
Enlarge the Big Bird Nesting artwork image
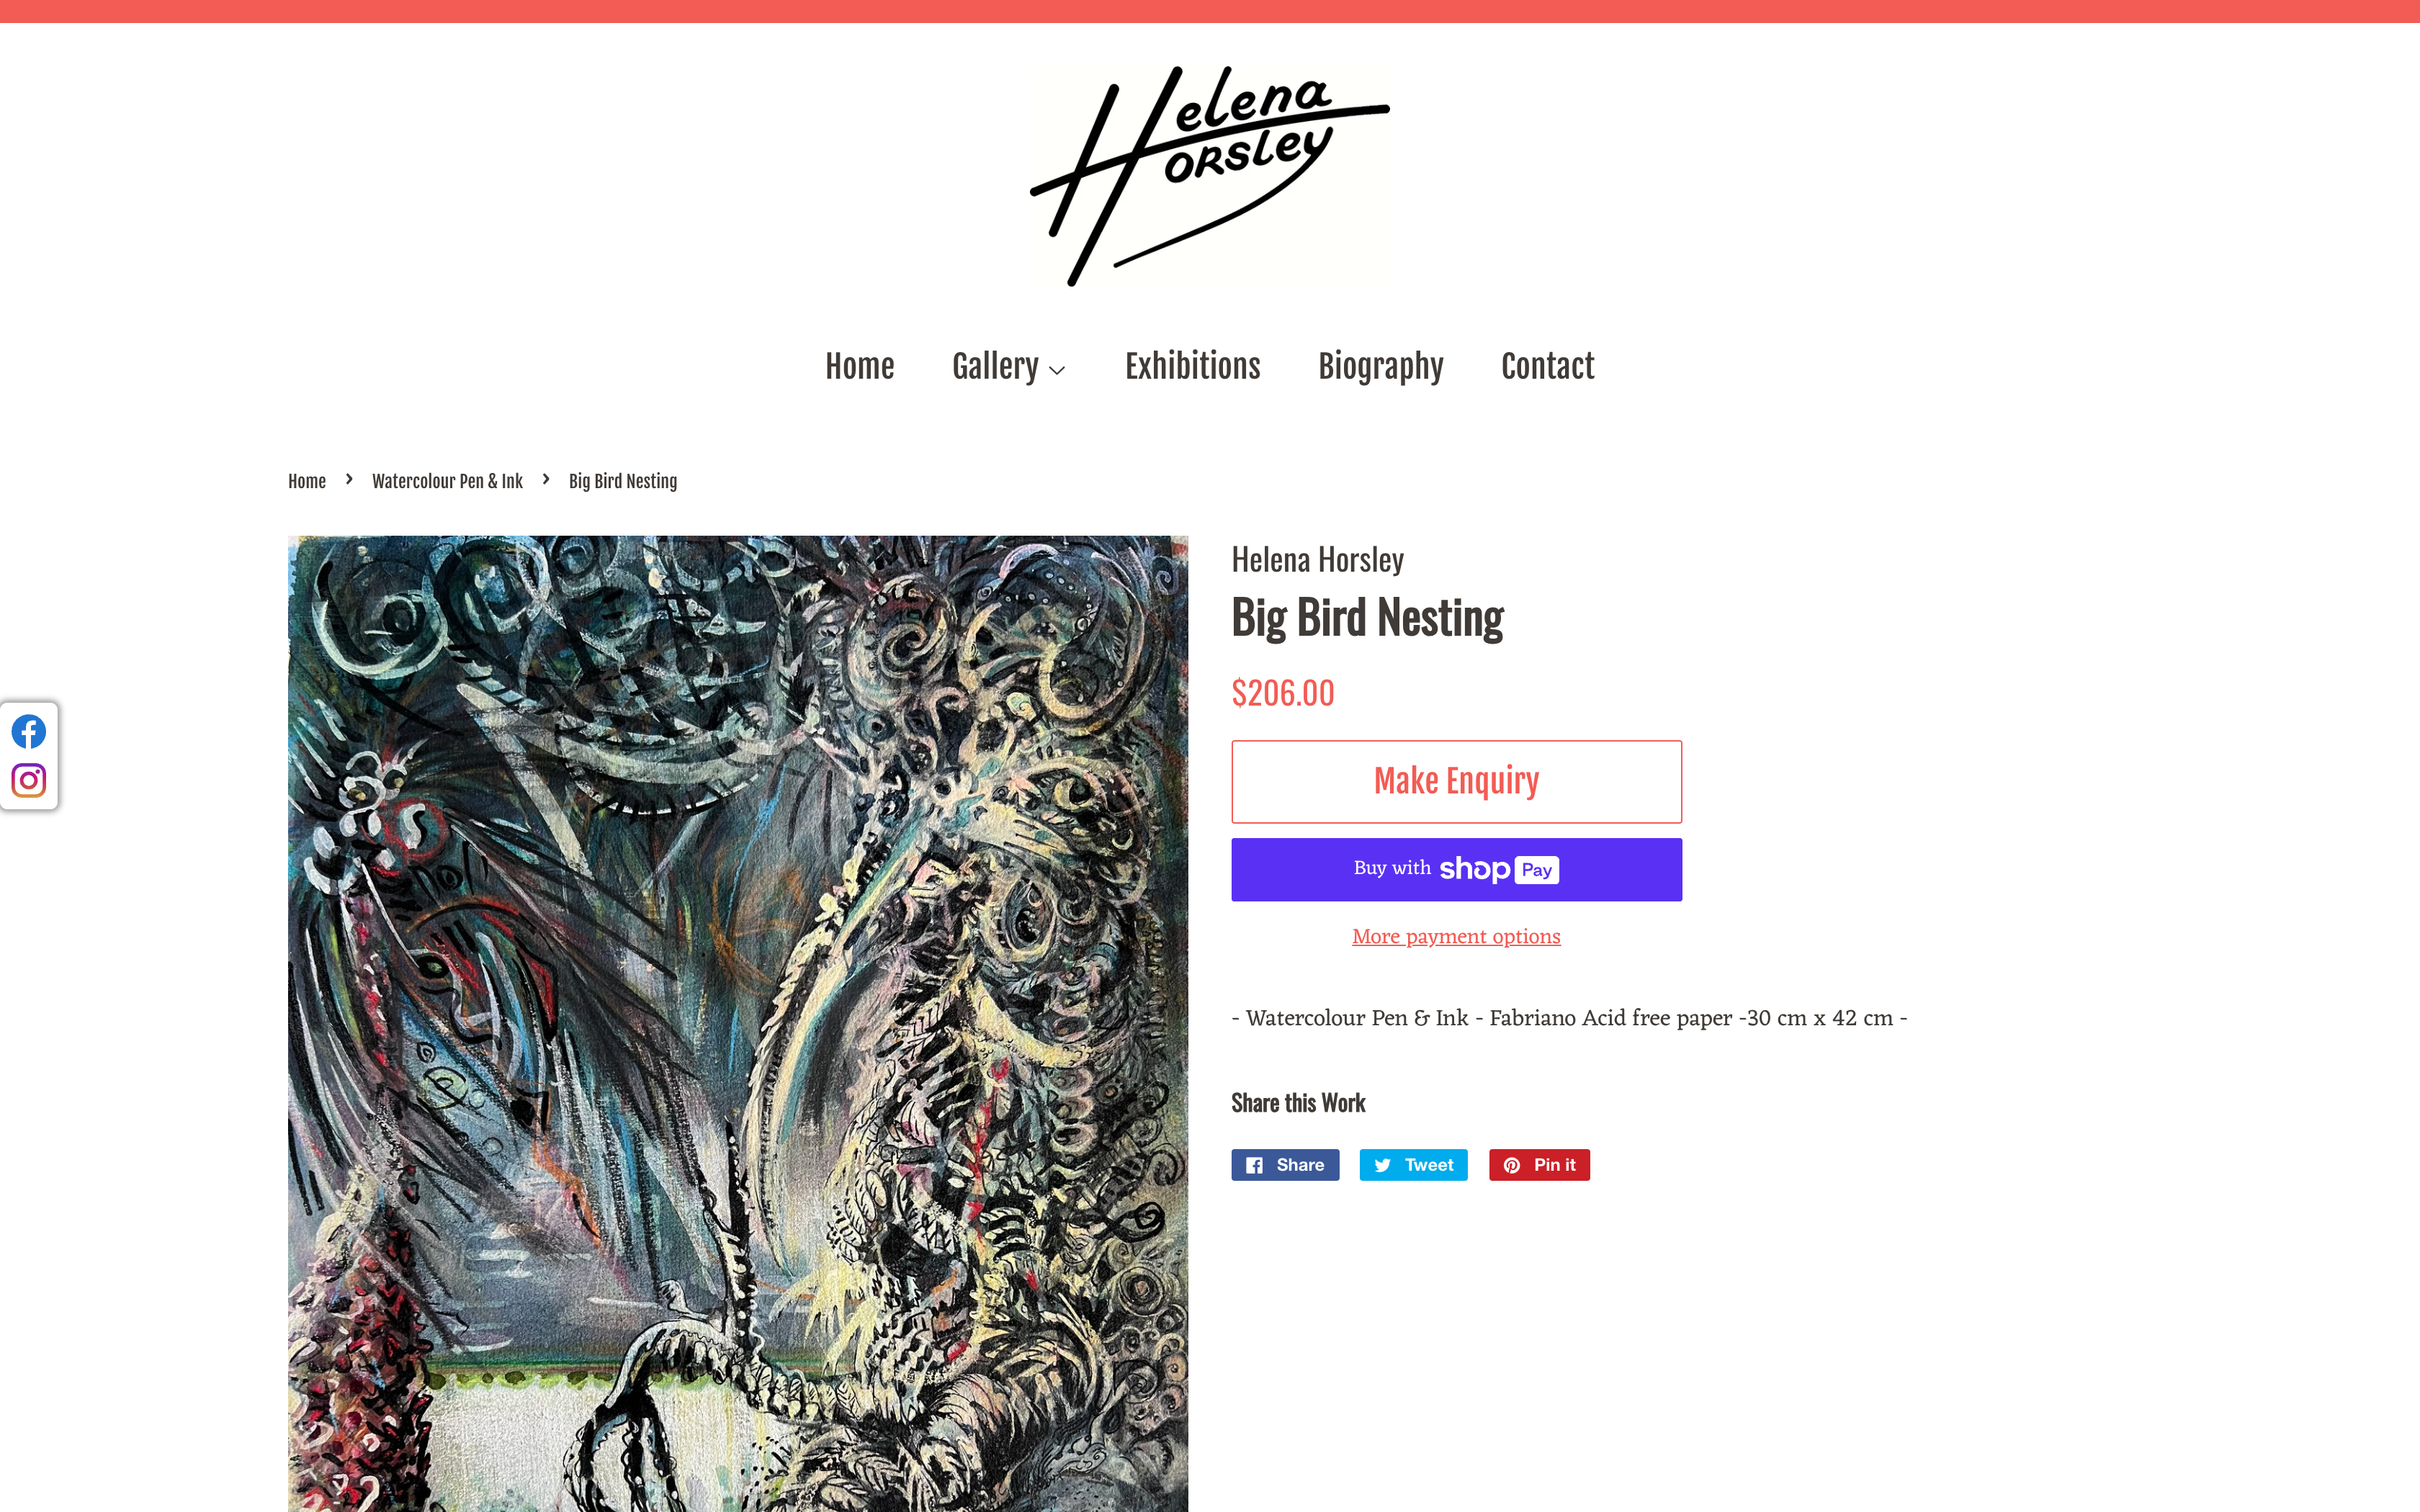[x=738, y=1023]
